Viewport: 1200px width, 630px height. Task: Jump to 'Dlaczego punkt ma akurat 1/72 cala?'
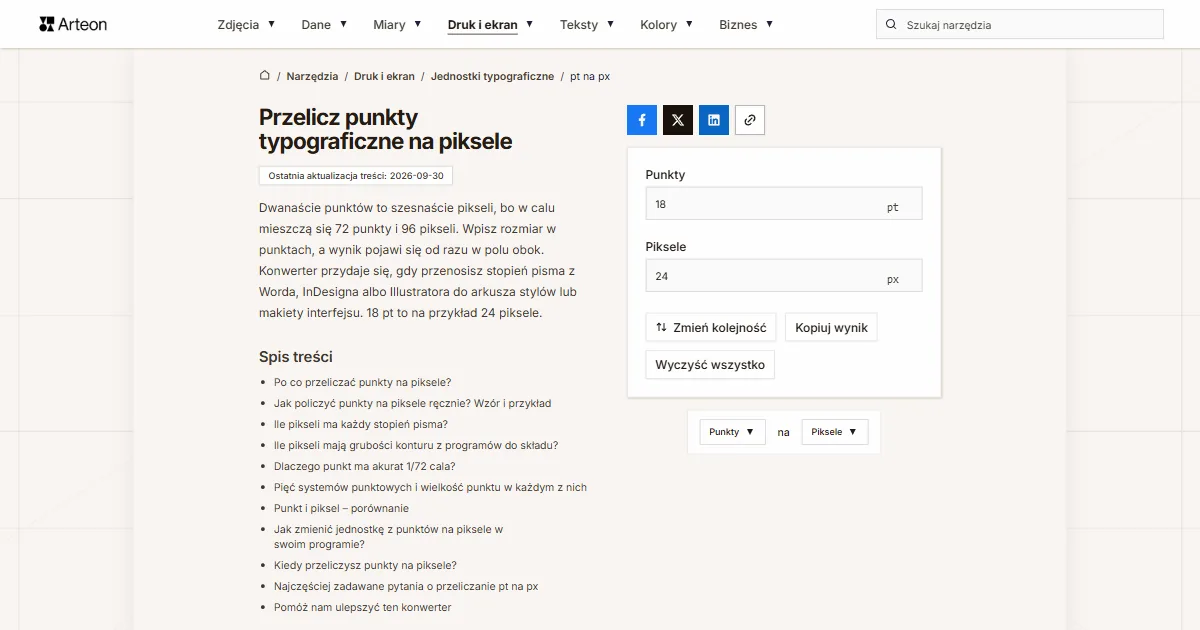(364, 466)
